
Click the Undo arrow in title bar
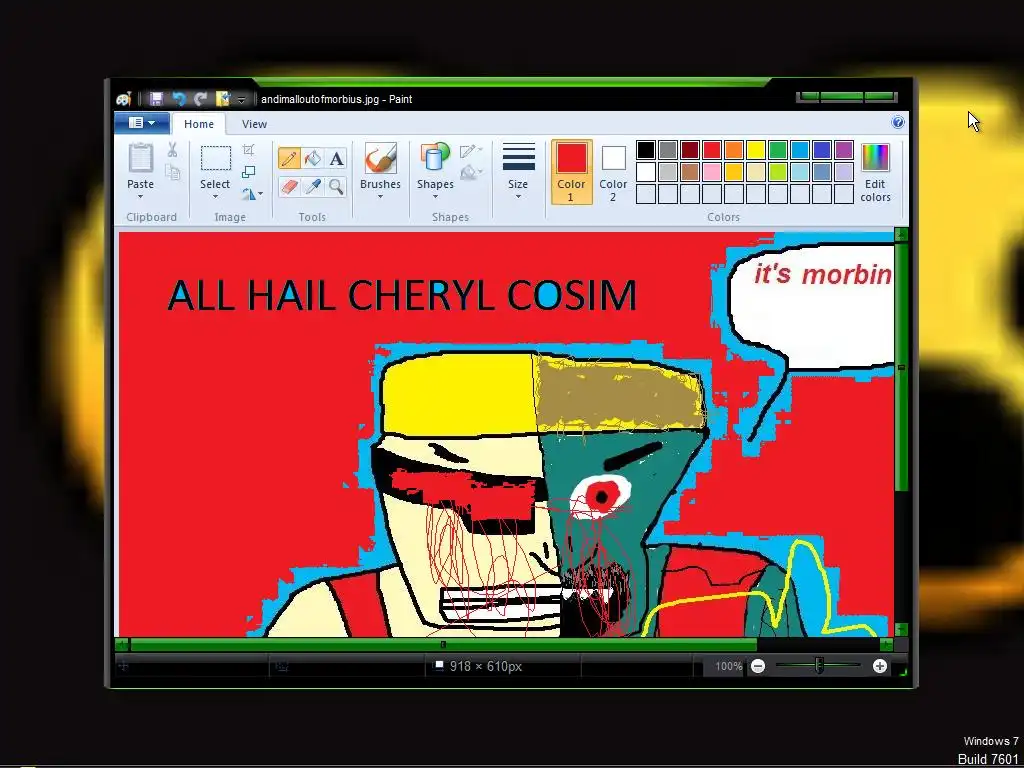(178, 99)
